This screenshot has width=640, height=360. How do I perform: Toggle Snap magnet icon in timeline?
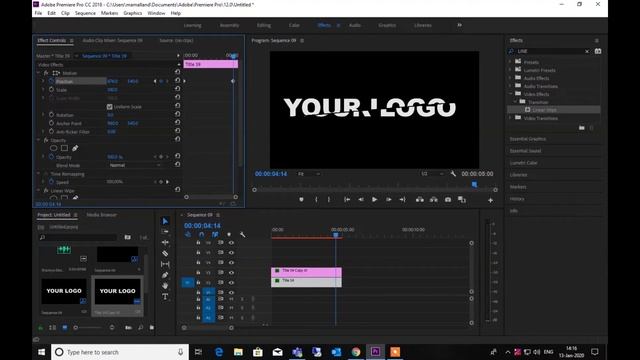point(202,235)
